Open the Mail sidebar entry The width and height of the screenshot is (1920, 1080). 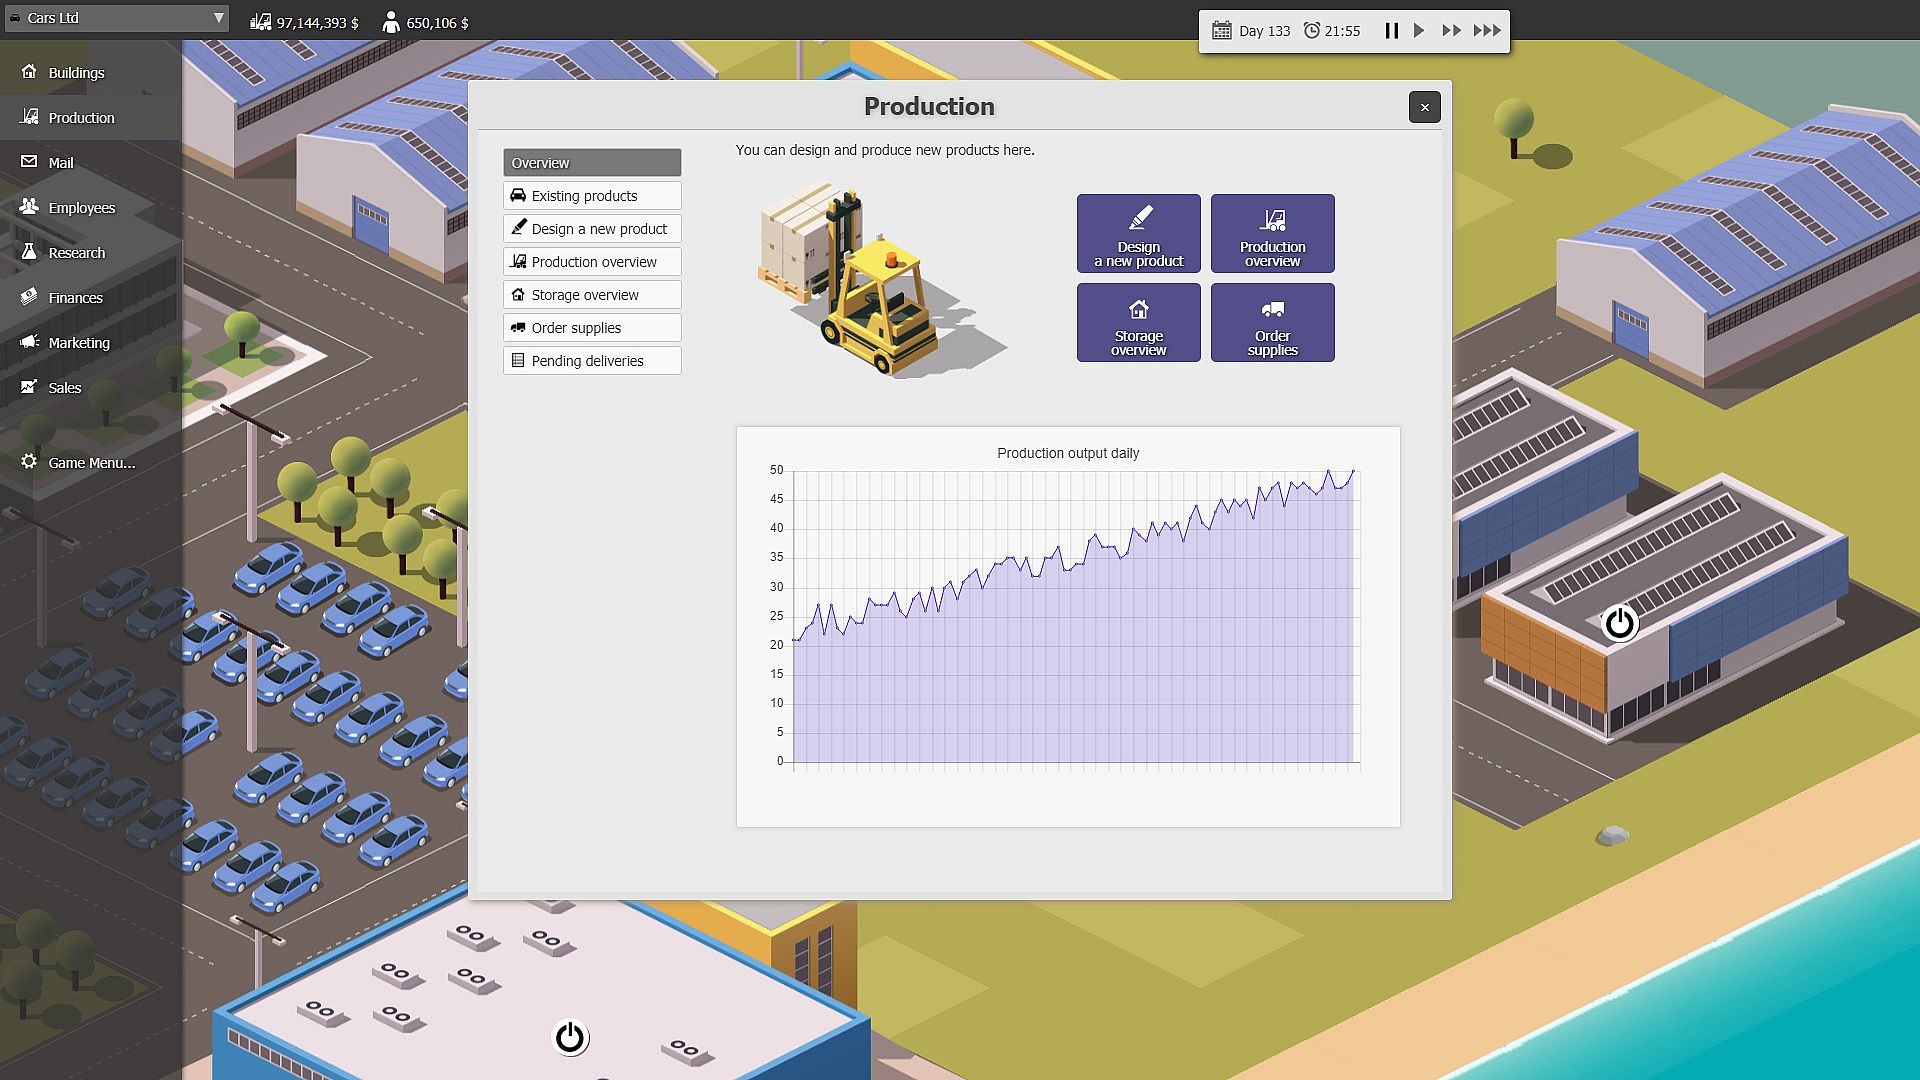(x=60, y=163)
